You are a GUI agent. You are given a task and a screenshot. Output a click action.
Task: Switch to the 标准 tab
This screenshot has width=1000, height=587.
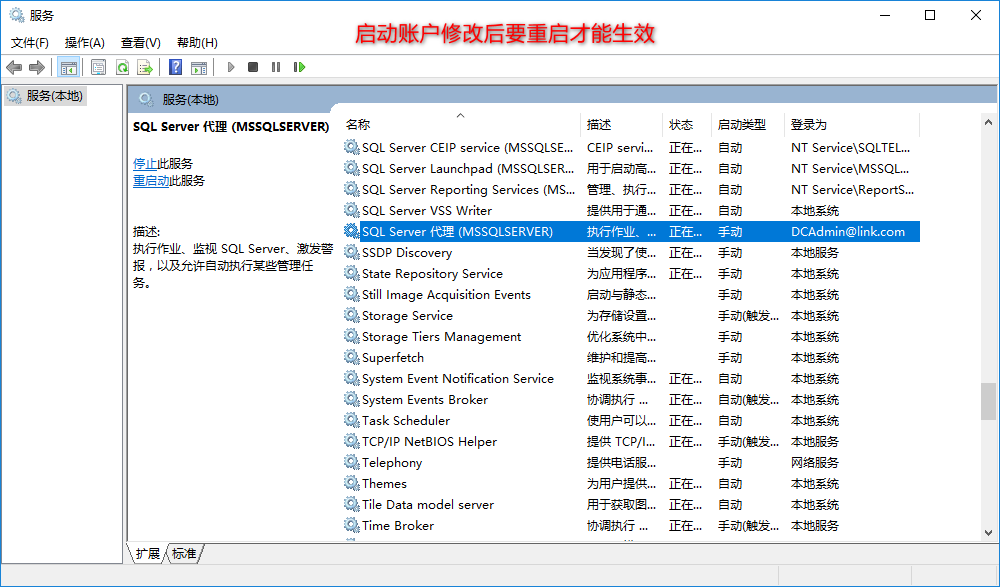(x=184, y=553)
